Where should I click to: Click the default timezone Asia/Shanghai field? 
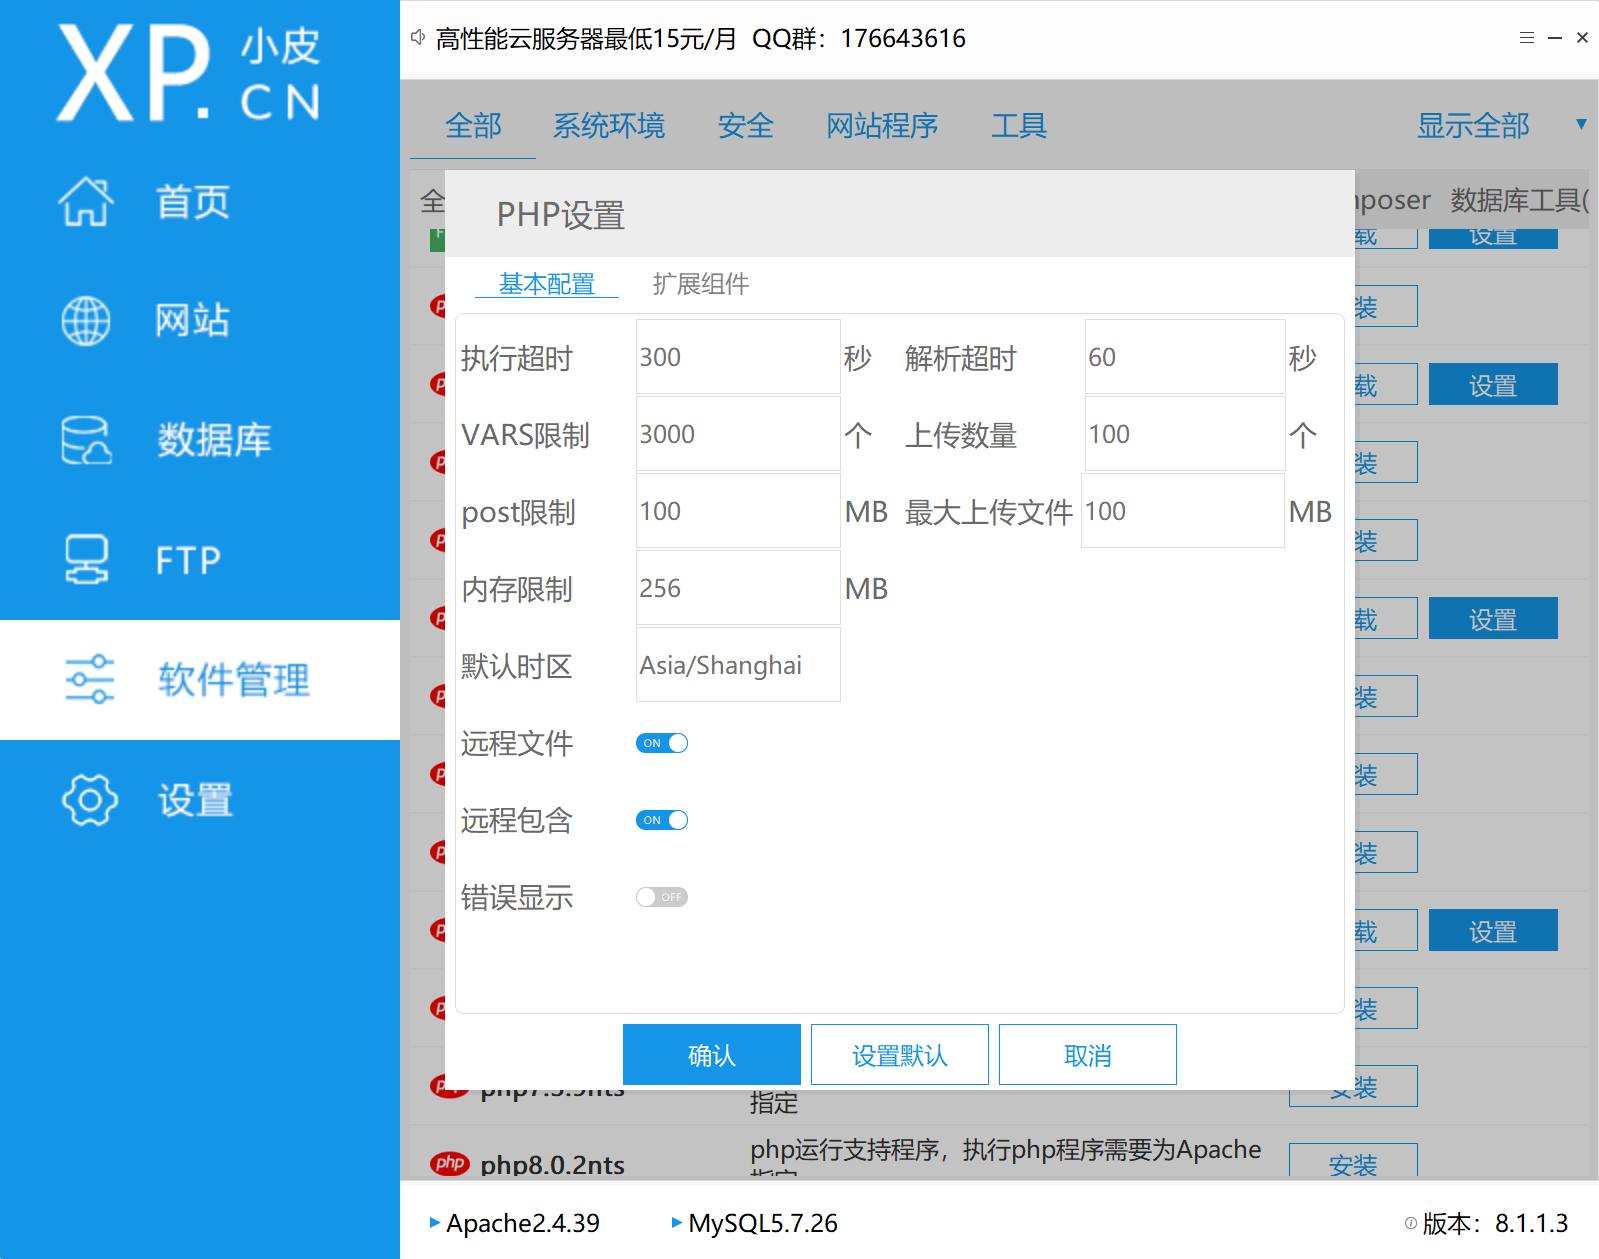pos(738,665)
